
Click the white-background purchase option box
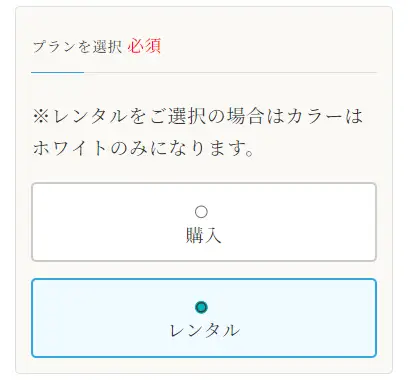tap(204, 222)
